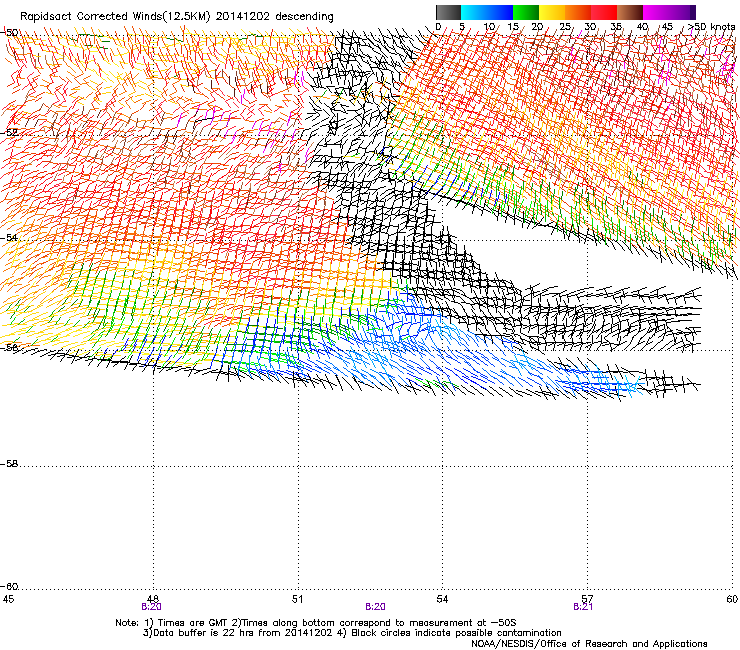740x650 pixels.
Task: Click the orange 25–30 knots legend segment
Action: pyautogui.click(x=578, y=12)
